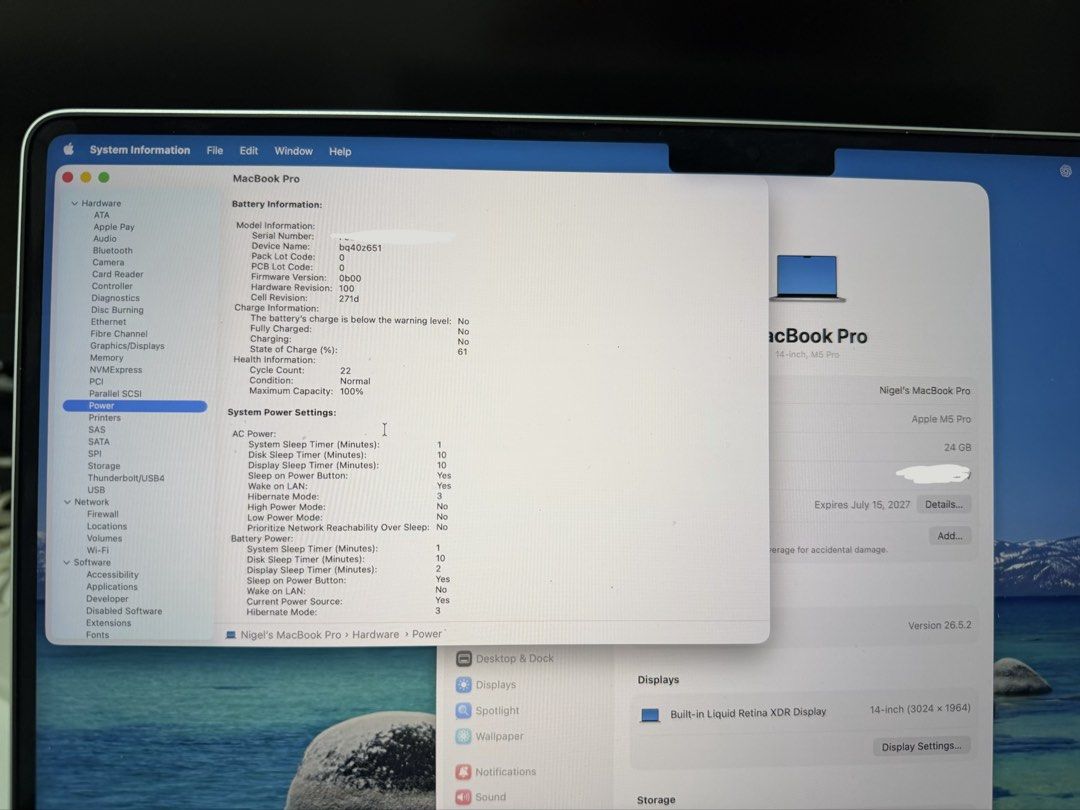Select Volumes under Network

pos(104,539)
